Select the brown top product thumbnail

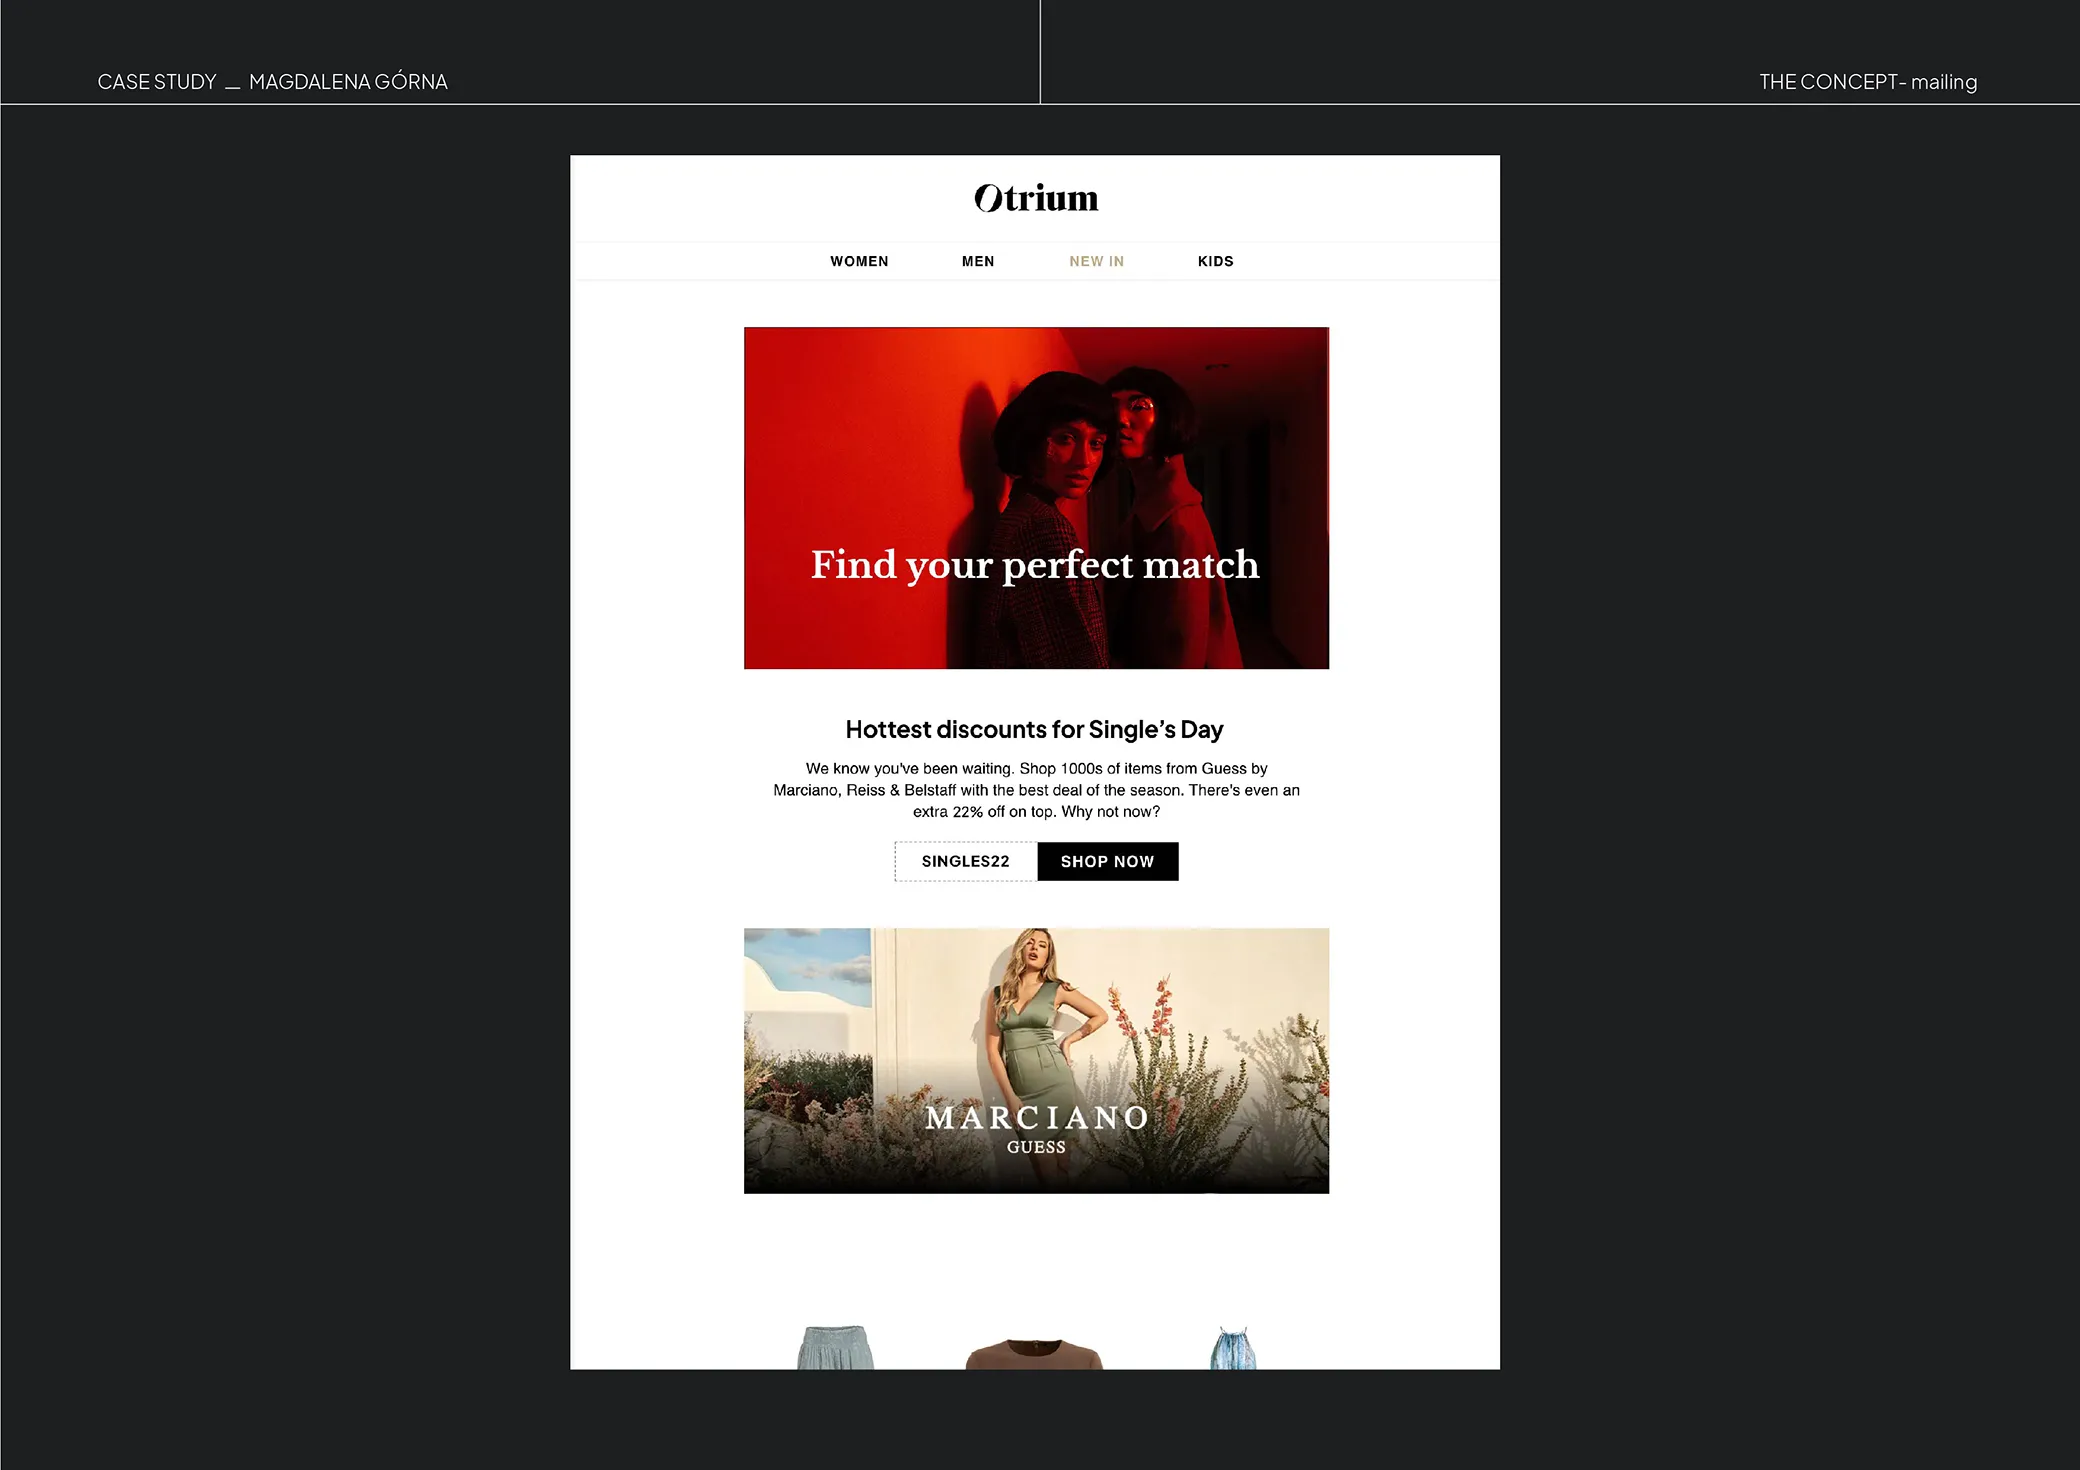(1034, 1354)
